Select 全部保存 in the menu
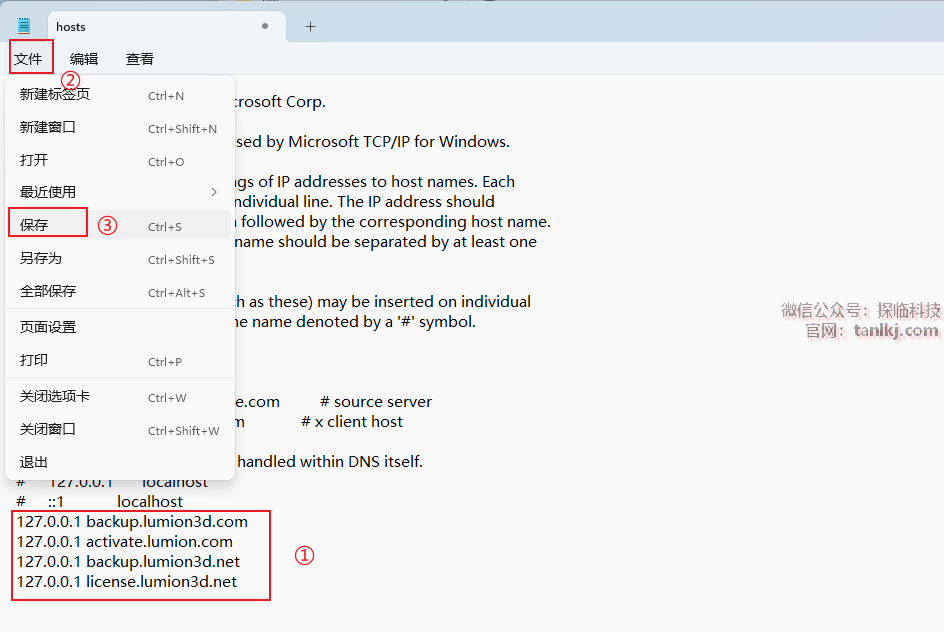Viewport: 944px width, 632px height. click(48, 292)
